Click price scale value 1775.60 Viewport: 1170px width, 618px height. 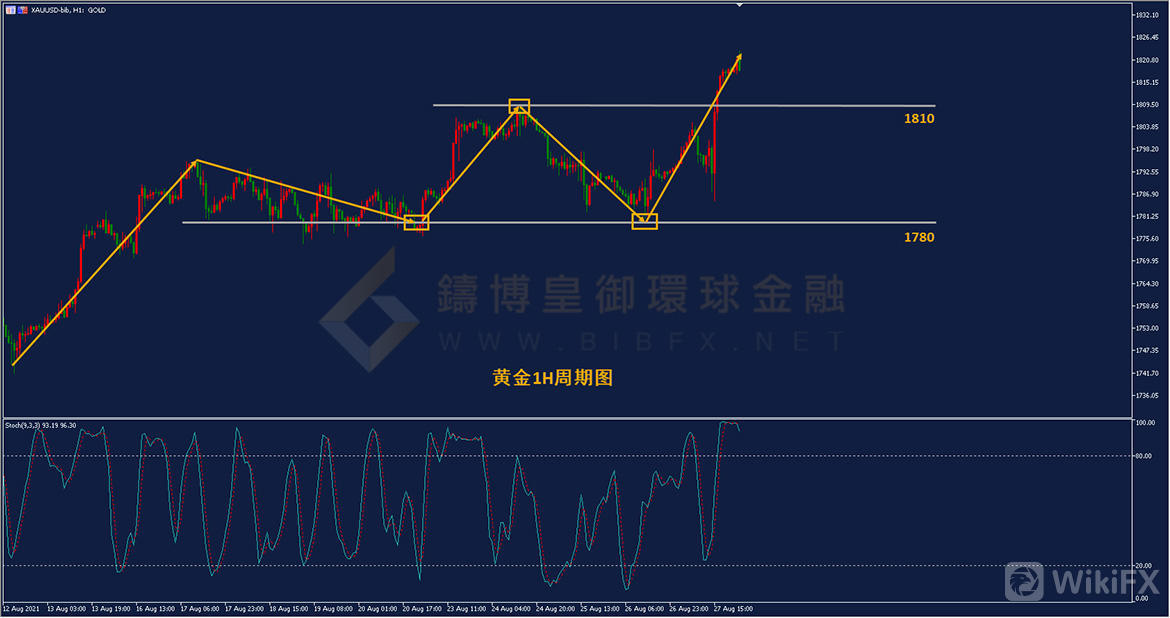(1146, 239)
